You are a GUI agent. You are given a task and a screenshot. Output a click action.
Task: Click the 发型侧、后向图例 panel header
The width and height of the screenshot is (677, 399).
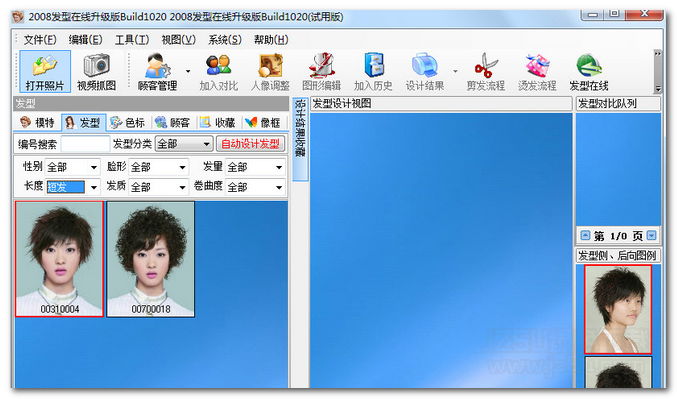click(x=618, y=256)
